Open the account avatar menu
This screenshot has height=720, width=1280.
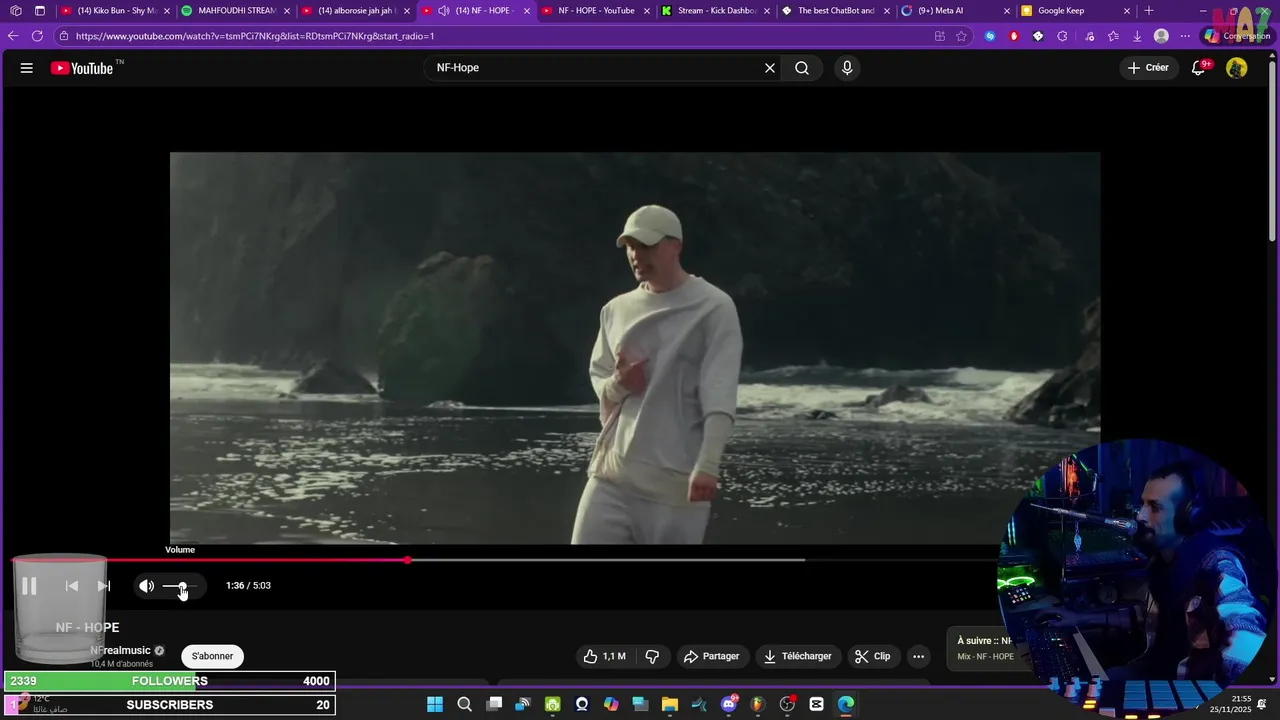[1237, 68]
